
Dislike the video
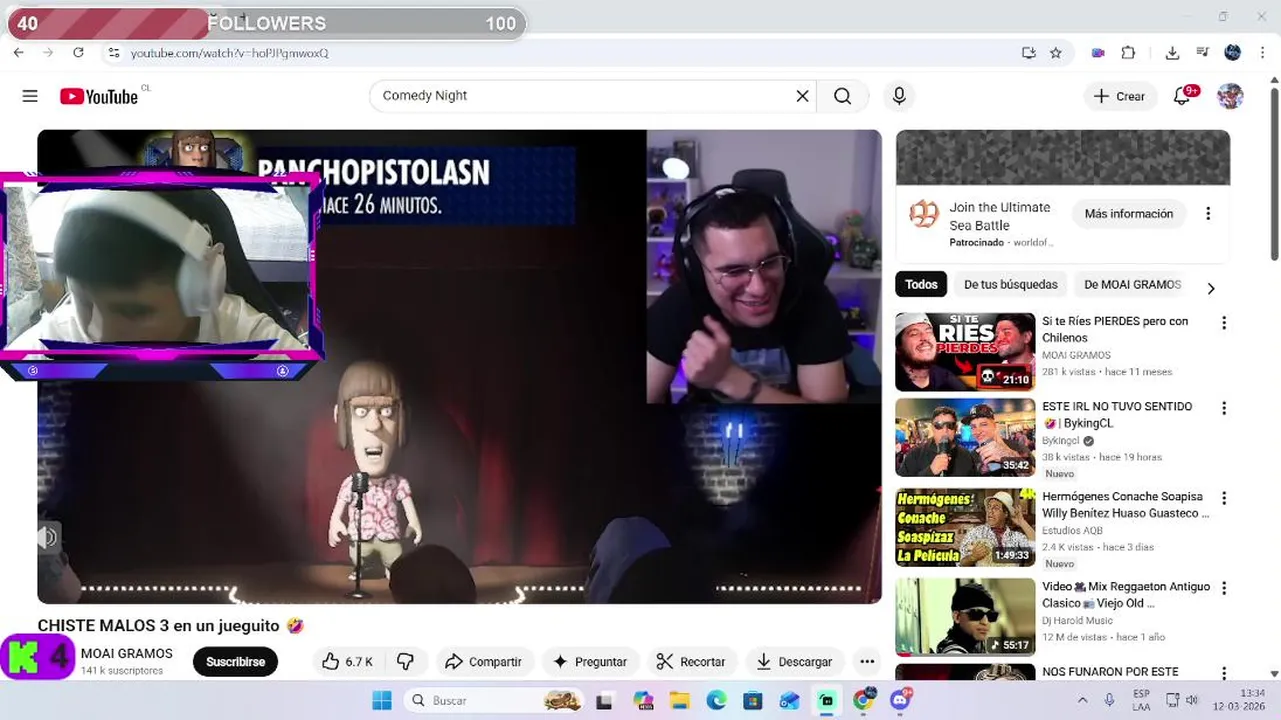pos(405,662)
